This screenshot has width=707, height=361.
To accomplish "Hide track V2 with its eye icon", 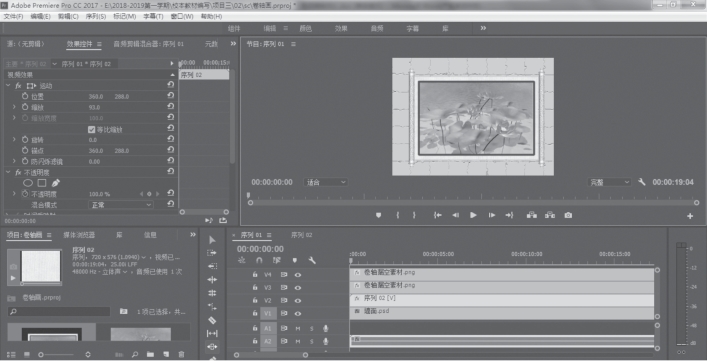I will tap(298, 301).
